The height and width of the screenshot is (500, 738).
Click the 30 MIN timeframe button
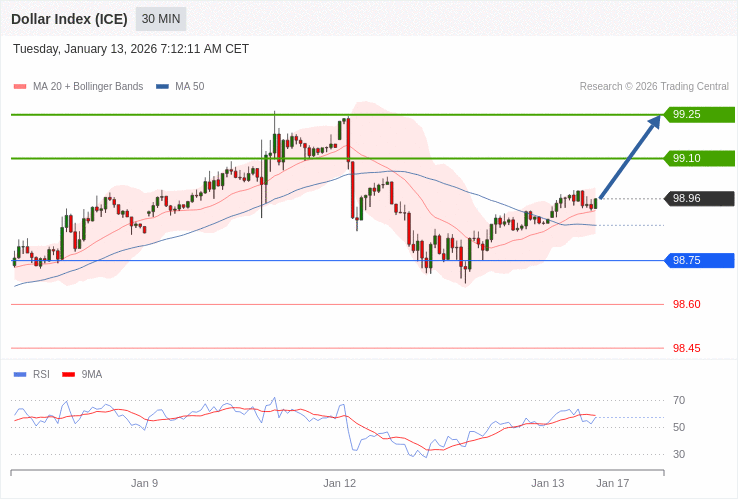click(161, 19)
